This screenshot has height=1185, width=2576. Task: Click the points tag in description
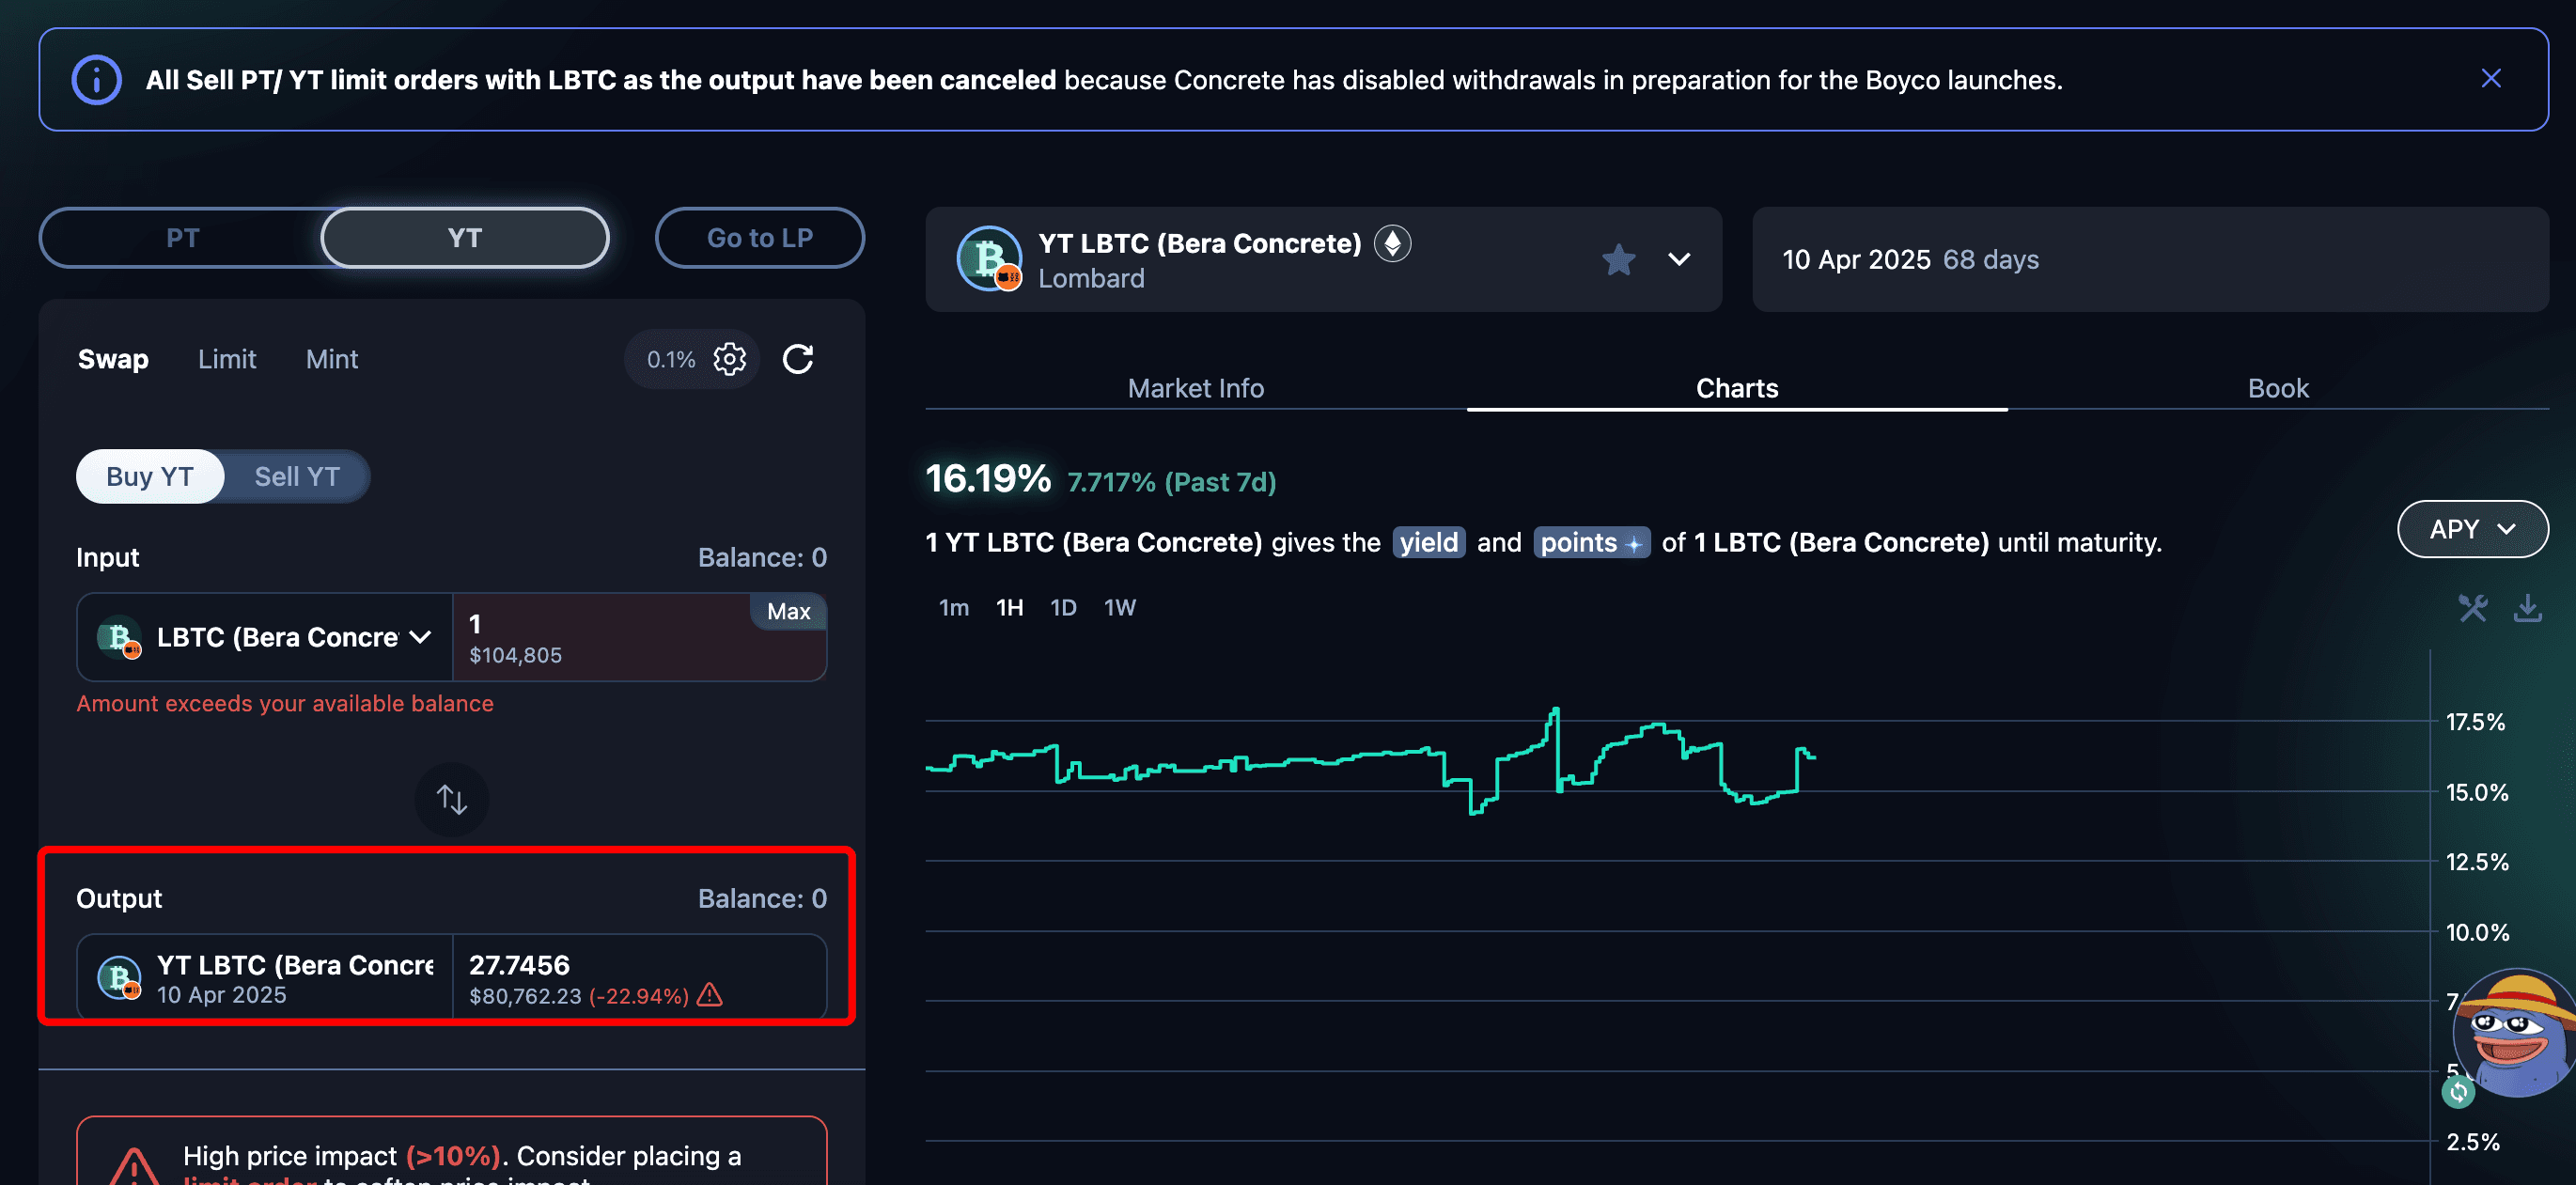1591,542
